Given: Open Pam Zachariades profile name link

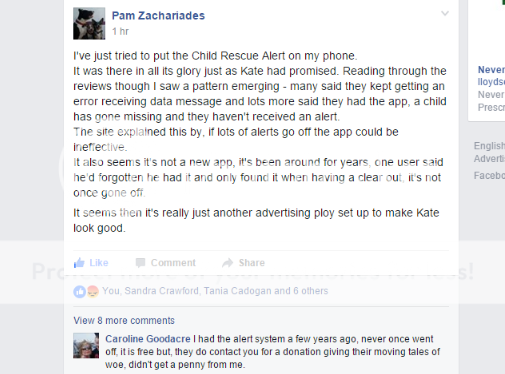Looking at the screenshot, I should [158, 16].
